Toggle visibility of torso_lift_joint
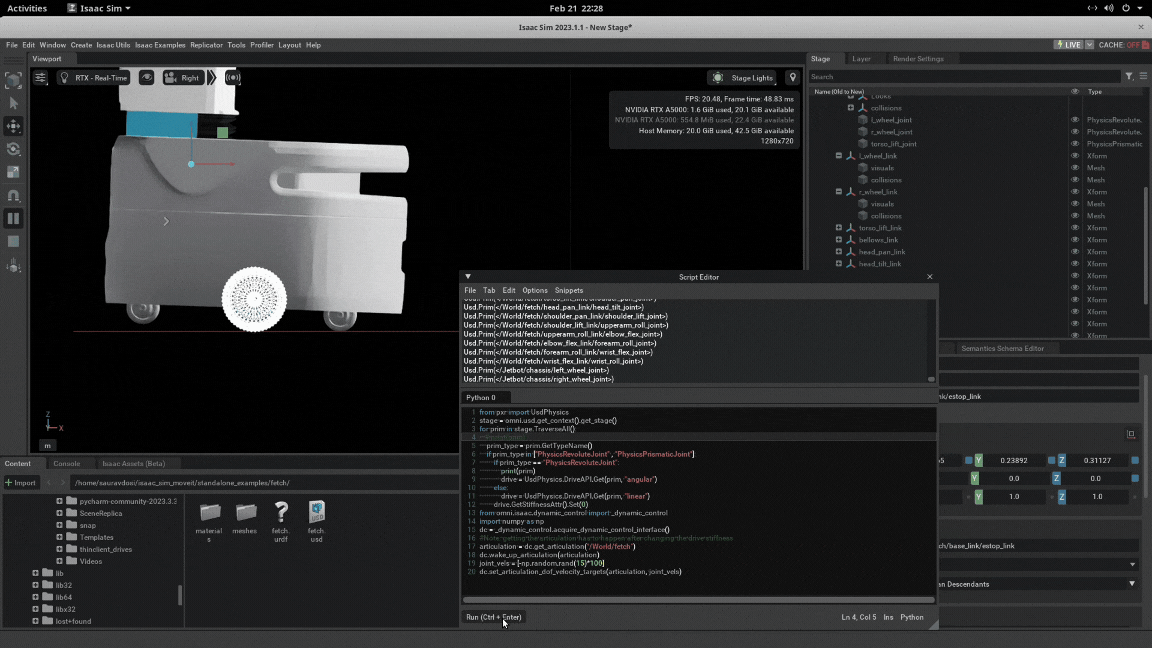Screen dimensions: 1152x648 [1075, 144]
